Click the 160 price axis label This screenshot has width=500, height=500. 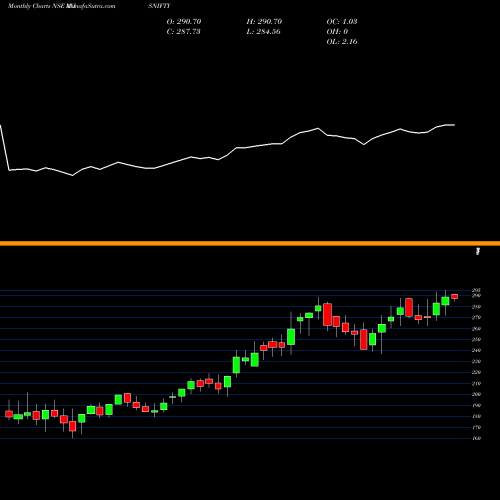point(476,438)
